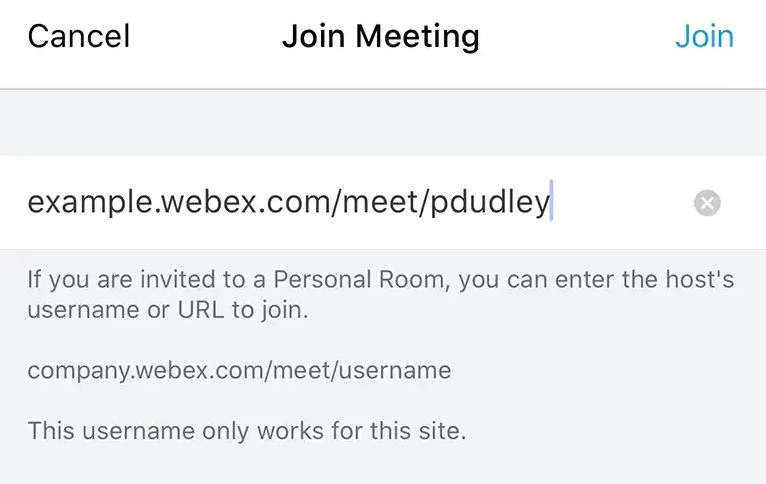Place cursor on the word pdudley
The height and width of the screenshot is (484, 766).
[490, 204]
